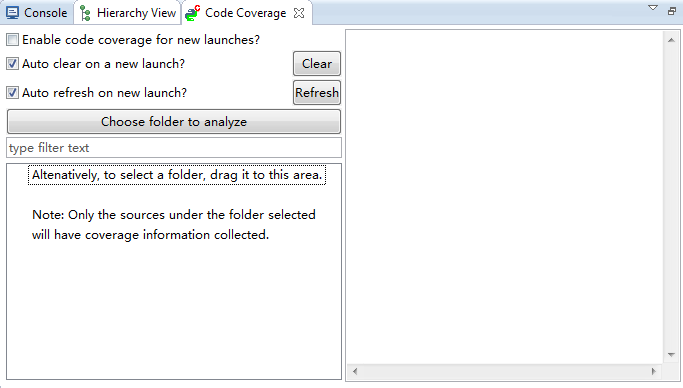
Task: Click the Code Coverage python icon
Action: coord(192,13)
